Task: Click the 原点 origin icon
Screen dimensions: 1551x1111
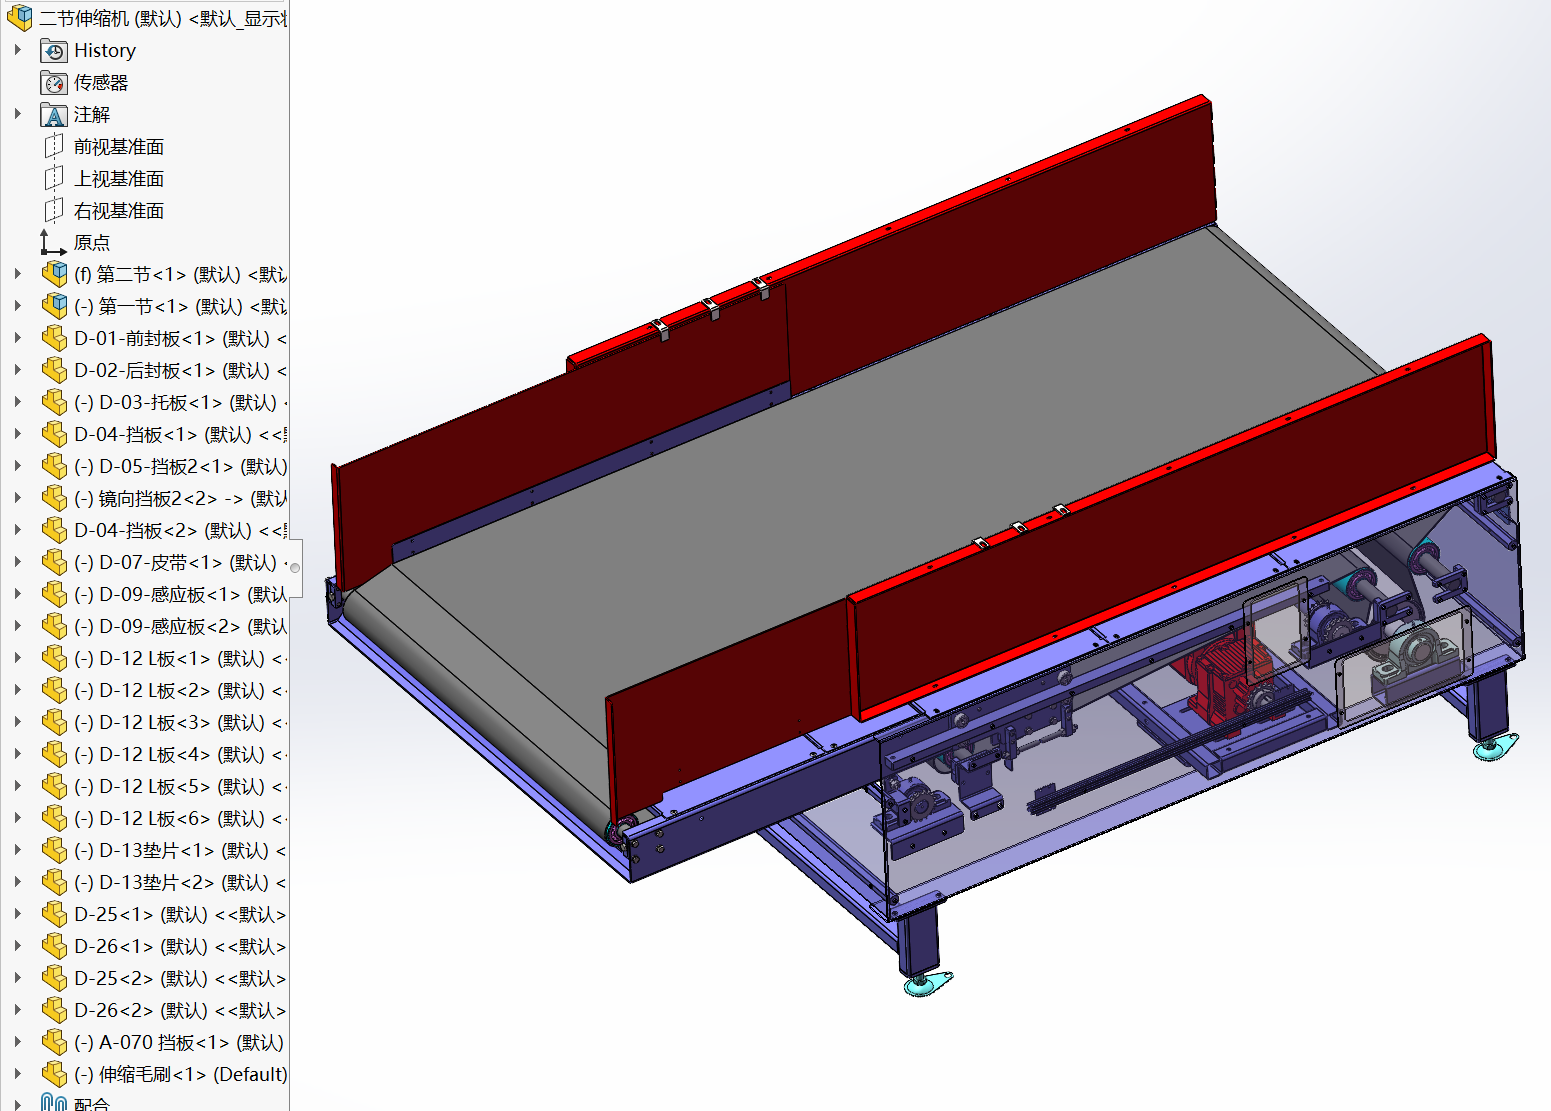Action: [x=53, y=243]
